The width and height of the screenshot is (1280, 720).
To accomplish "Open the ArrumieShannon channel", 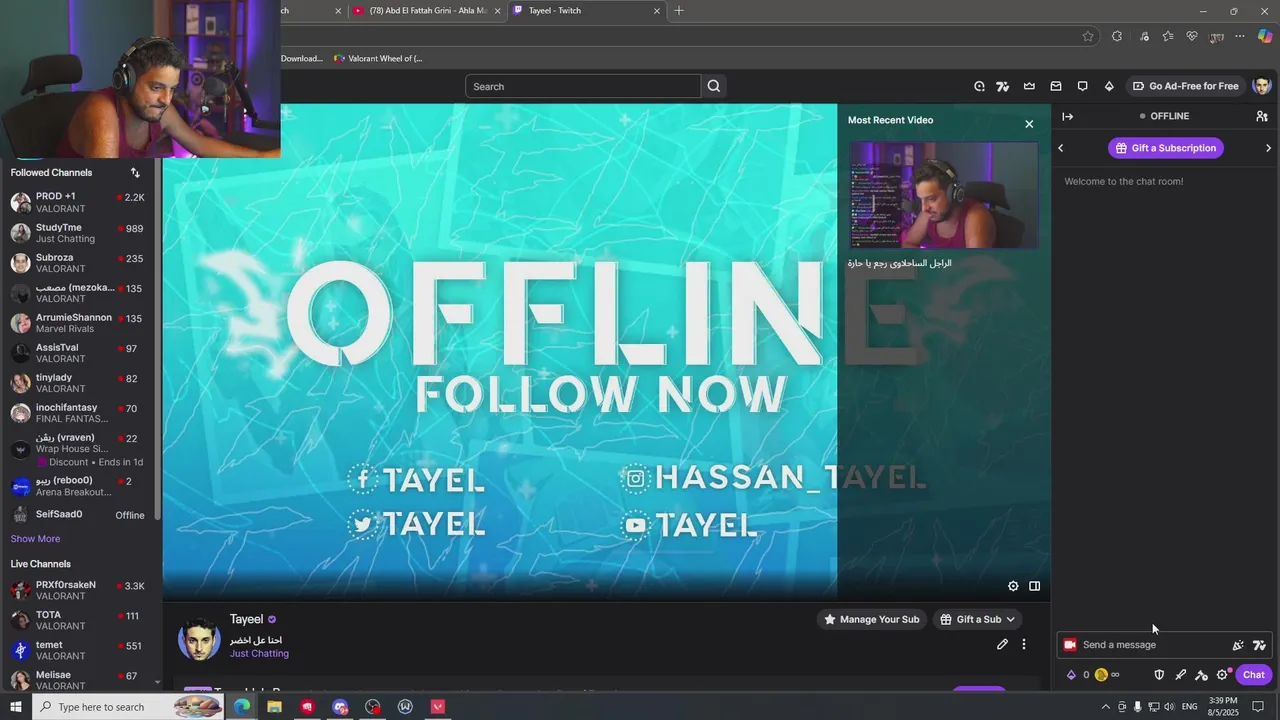I will (78, 323).
